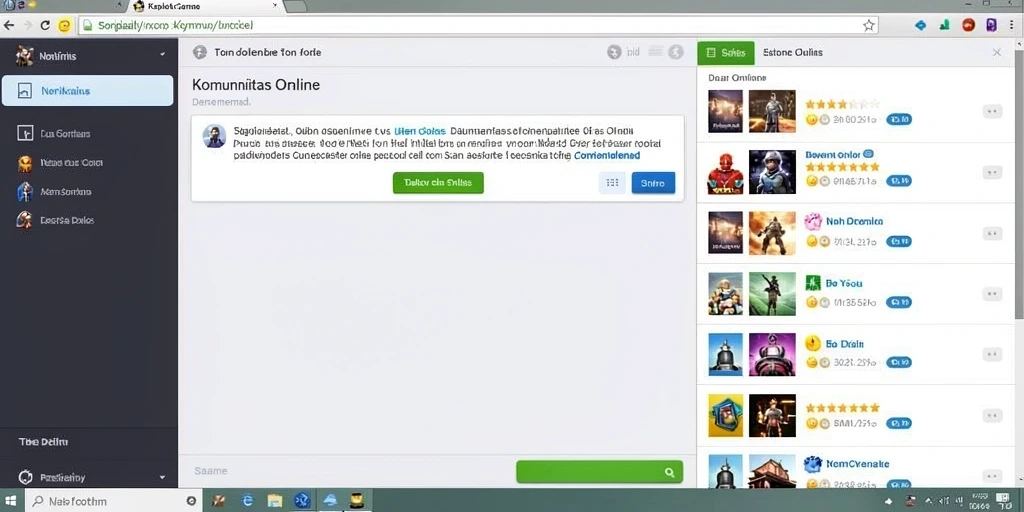
Task: Open more options for the Noh Dcemica row
Action: [x=993, y=233]
